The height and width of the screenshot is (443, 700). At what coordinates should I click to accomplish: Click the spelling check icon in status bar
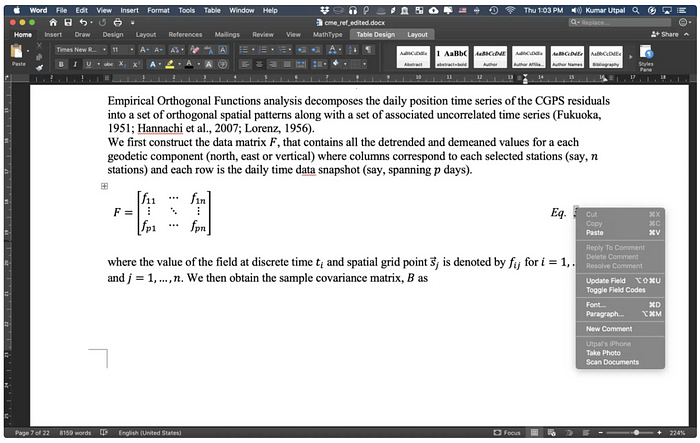(x=104, y=432)
